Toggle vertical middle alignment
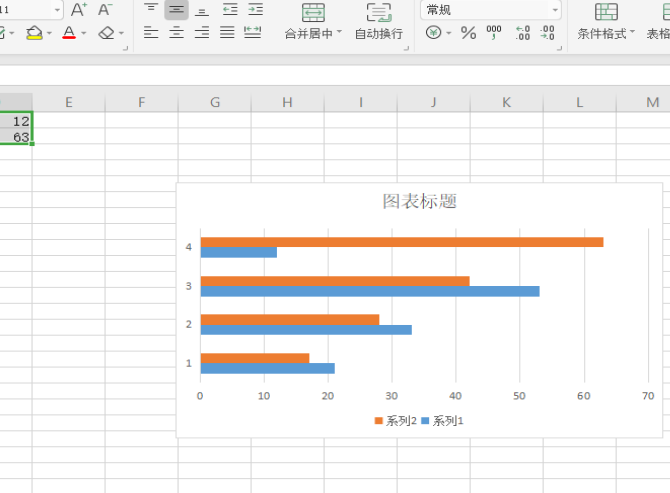 (176, 9)
